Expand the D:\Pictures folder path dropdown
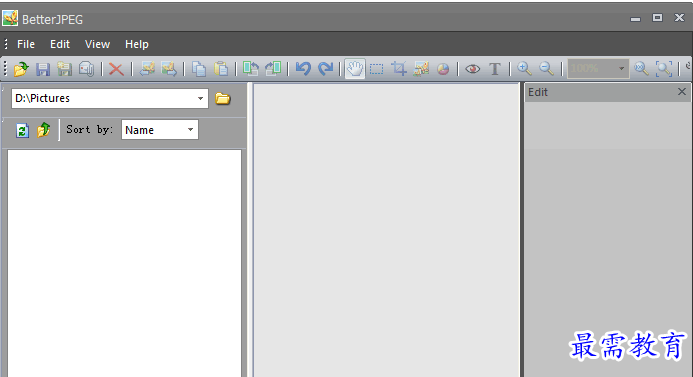 [x=201, y=99]
